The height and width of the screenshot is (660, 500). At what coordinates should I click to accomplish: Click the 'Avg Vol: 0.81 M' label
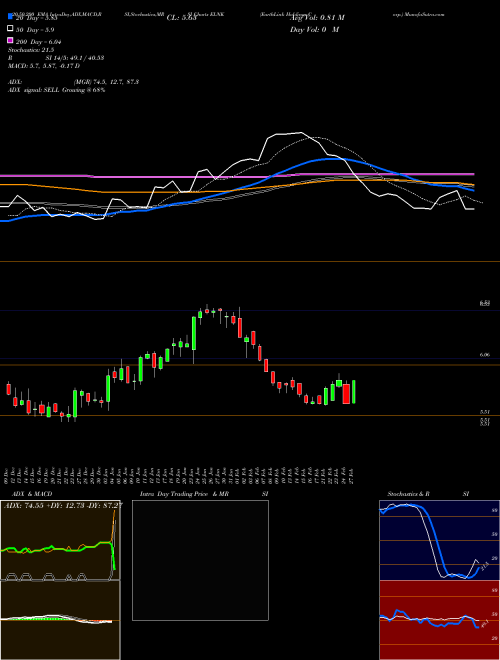[x=317, y=18]
